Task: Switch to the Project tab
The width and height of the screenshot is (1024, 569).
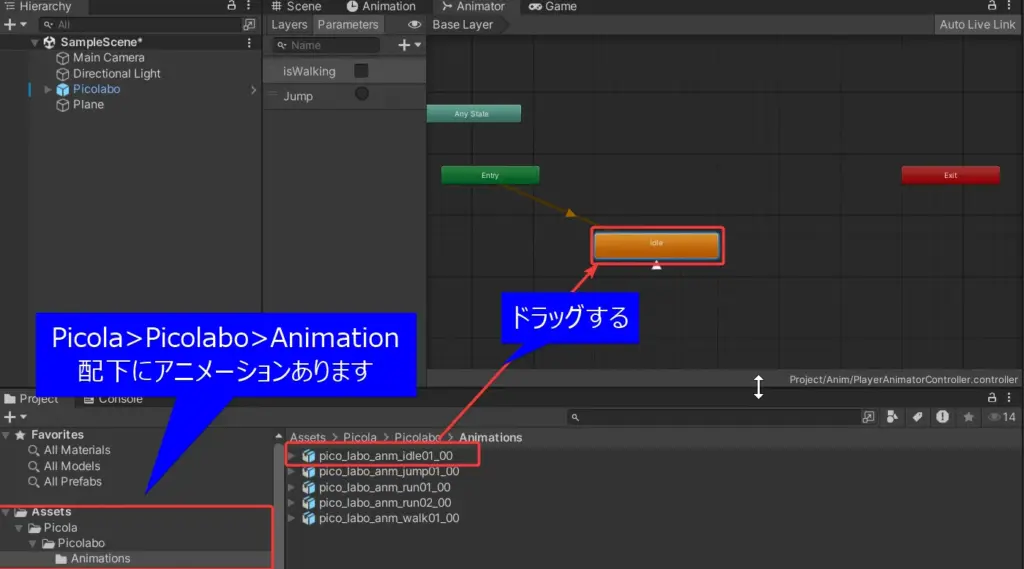Action: click(31, 398)
